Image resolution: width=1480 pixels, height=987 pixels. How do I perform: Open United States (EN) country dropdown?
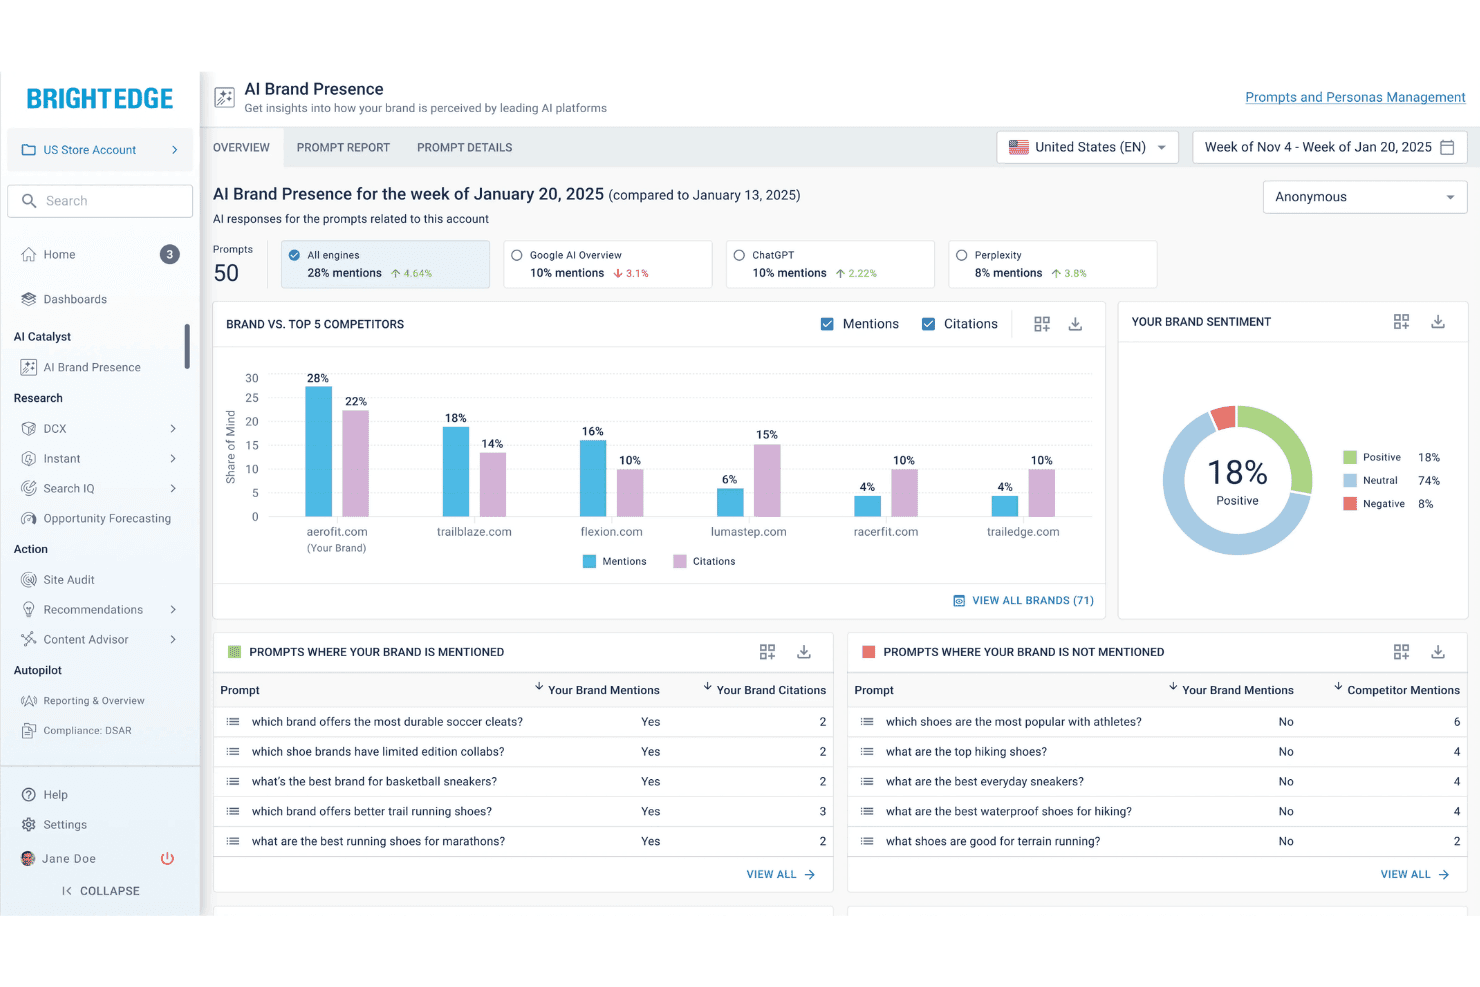(x=1087, y=147)
